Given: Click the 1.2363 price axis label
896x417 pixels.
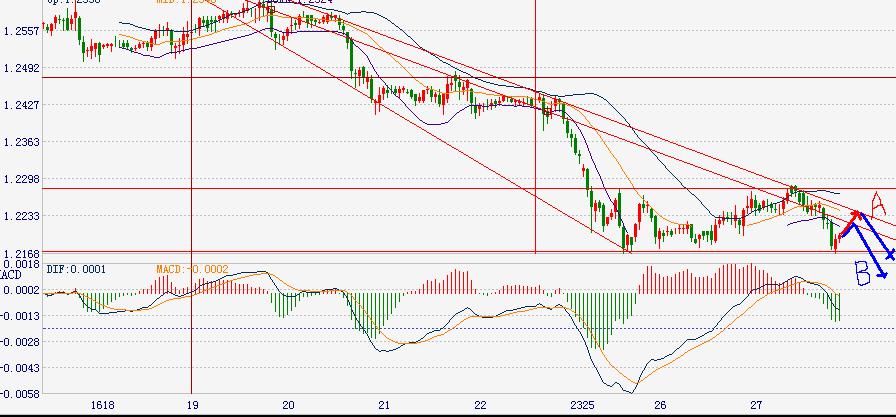Looking at the screenshot, I should pyautogui.click(x=21, y=142).
